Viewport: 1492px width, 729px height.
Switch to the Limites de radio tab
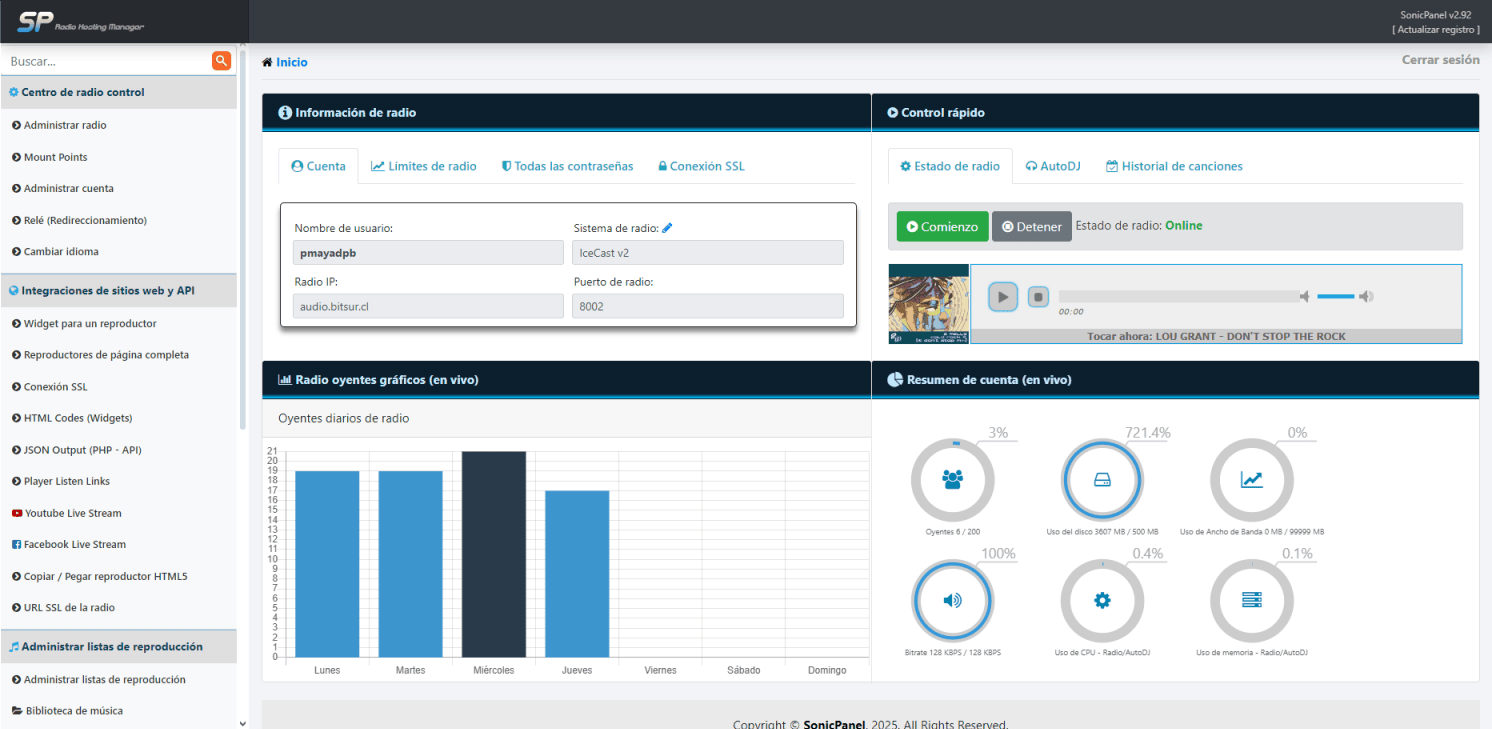coord(423,166)
